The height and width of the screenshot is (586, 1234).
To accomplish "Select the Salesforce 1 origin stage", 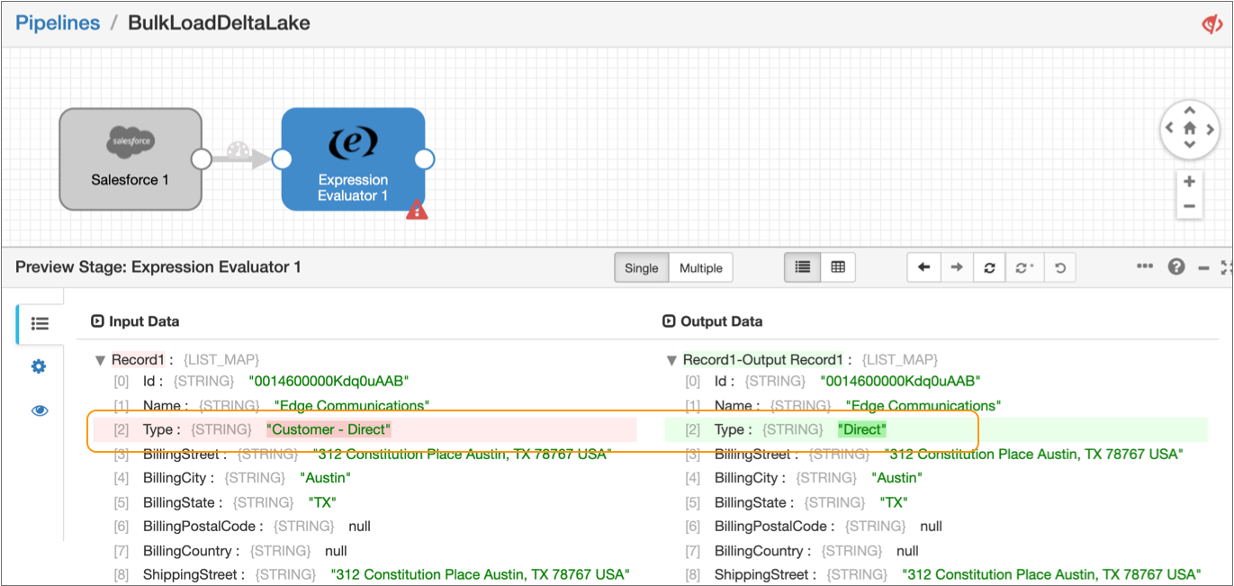I will point(130,159).
